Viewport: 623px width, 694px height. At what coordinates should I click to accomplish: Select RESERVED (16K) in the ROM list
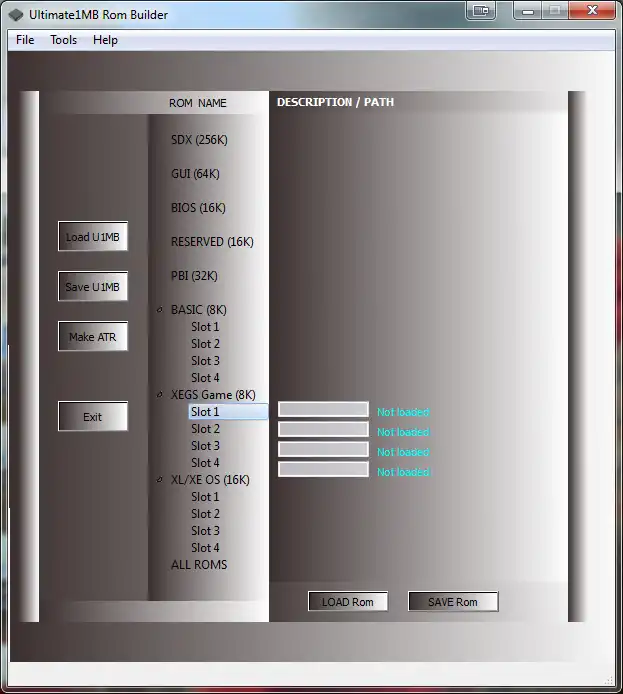[x=212, y=242]
